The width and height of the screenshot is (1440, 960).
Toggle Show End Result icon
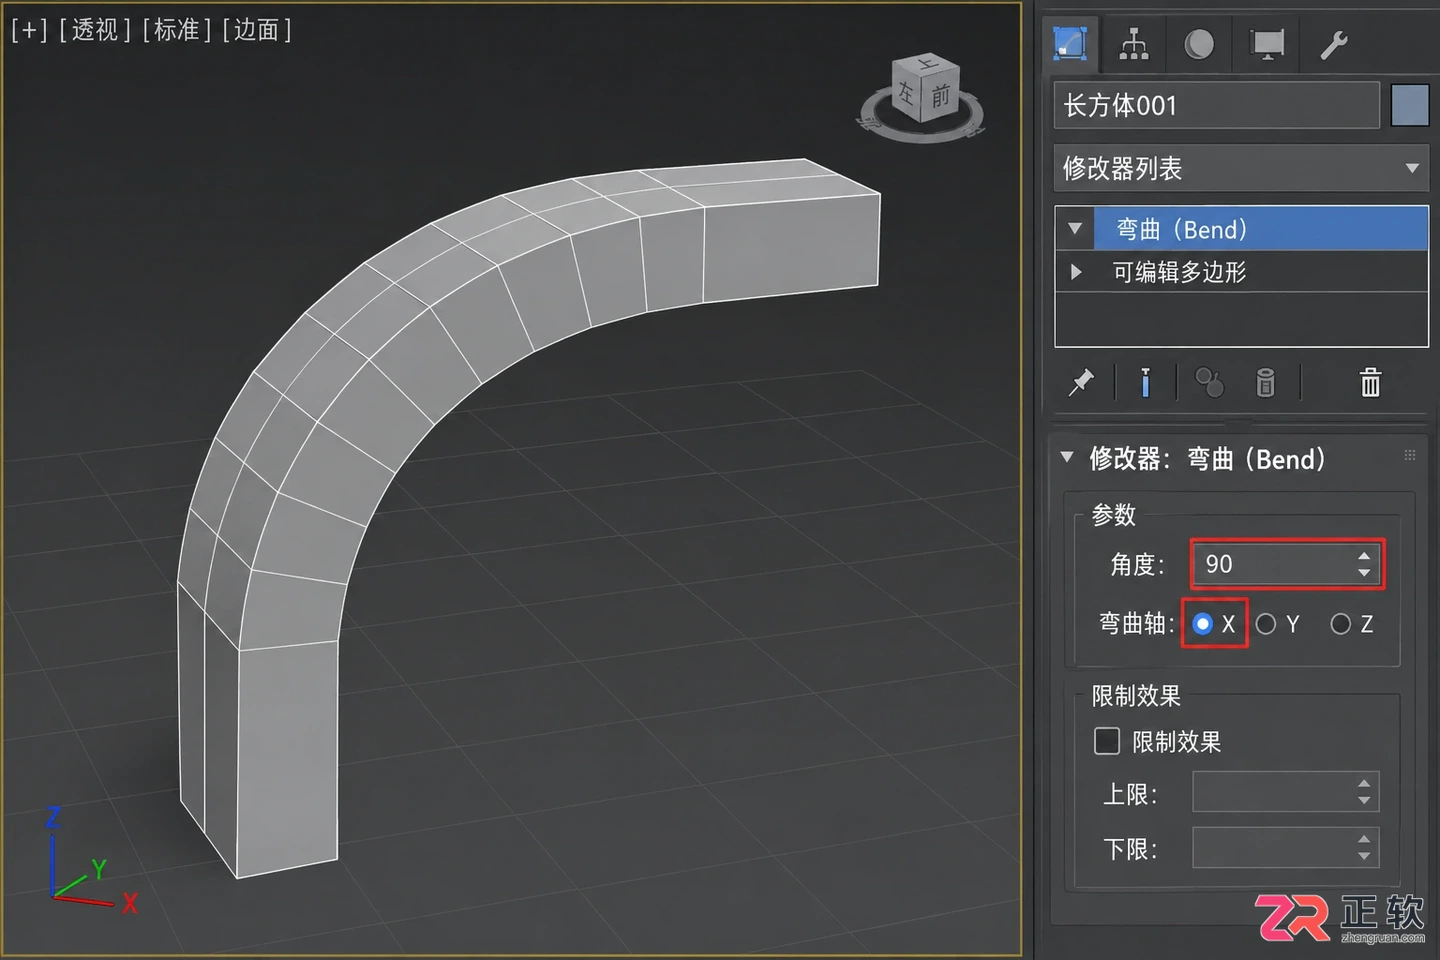(x=1145, y=382)
